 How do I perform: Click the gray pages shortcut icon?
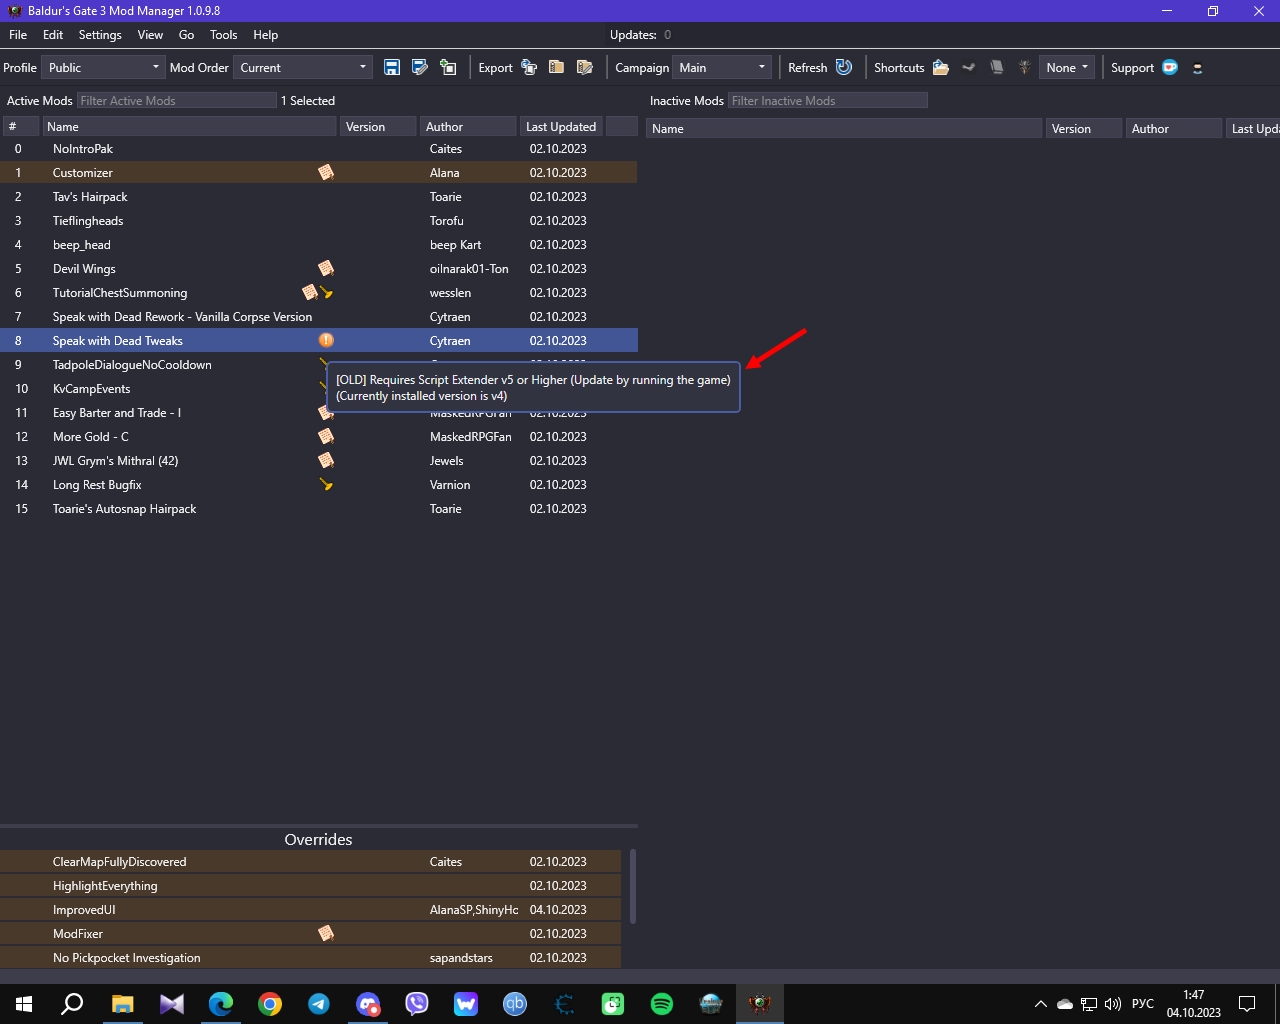pyautogui.click(x=996, y=67)
